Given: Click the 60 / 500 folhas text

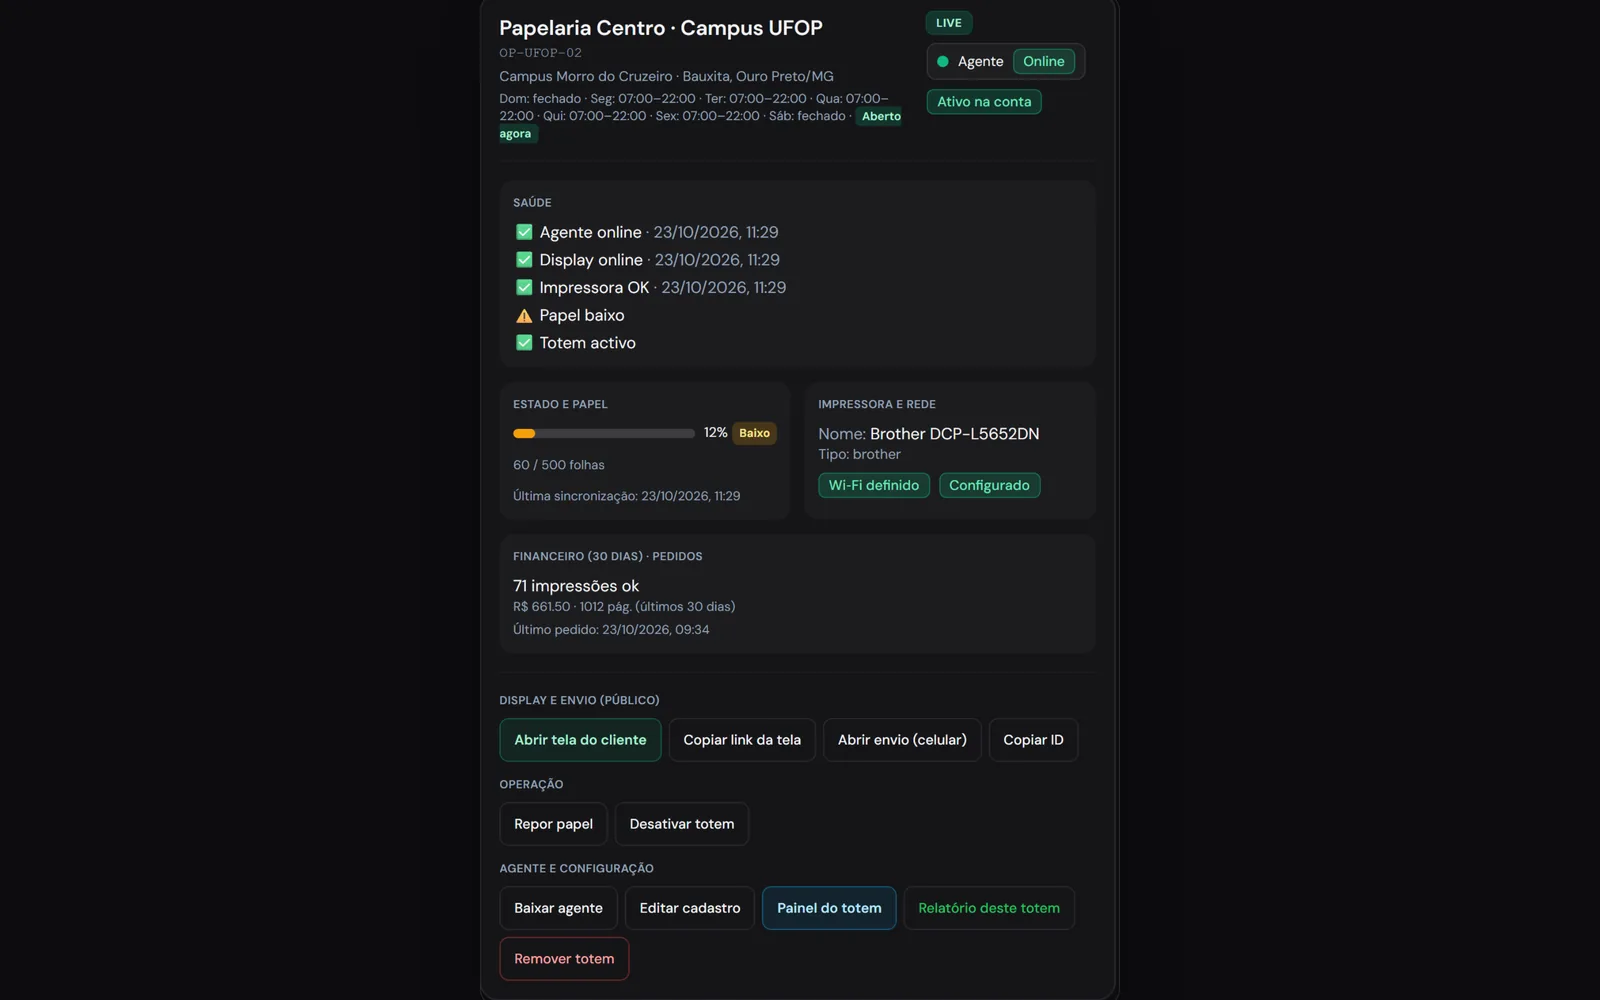Looking at the screenshot, I should [x=559, y=465].
